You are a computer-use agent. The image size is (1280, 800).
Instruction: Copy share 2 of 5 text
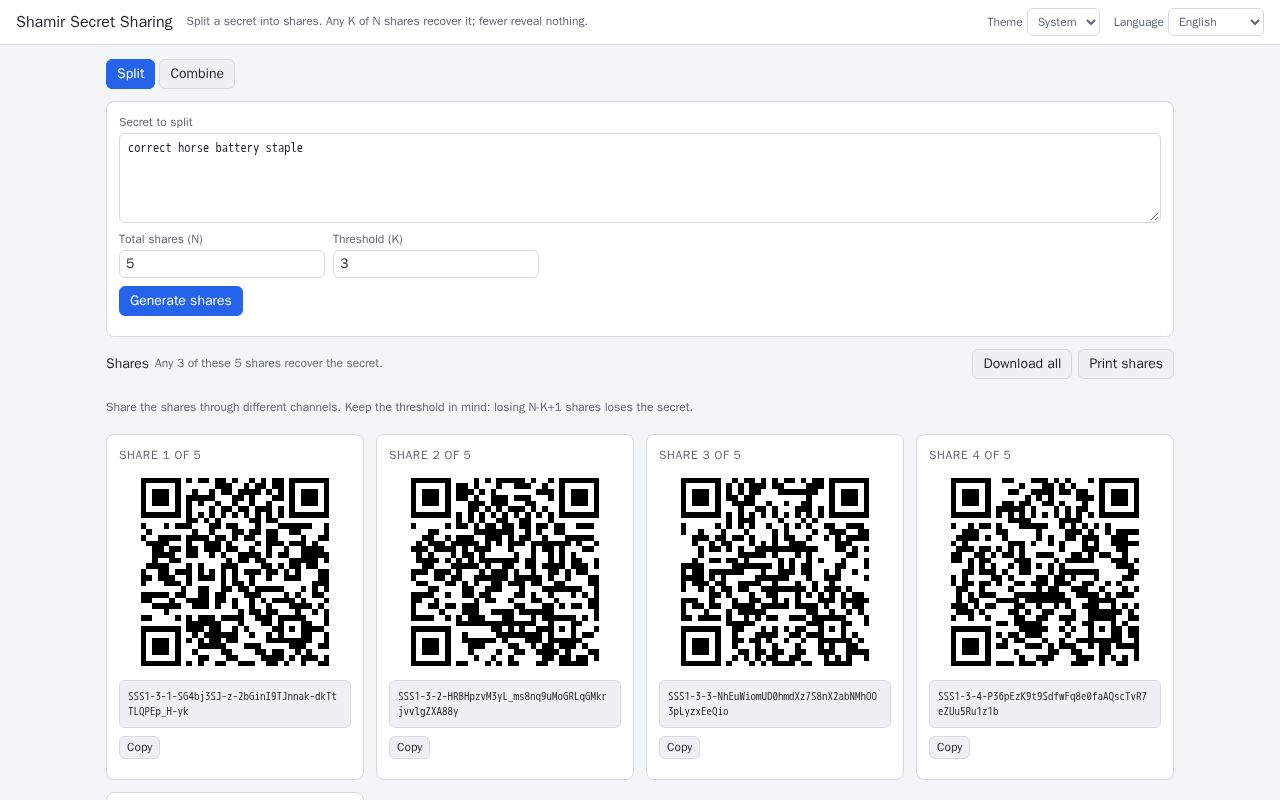410,747
